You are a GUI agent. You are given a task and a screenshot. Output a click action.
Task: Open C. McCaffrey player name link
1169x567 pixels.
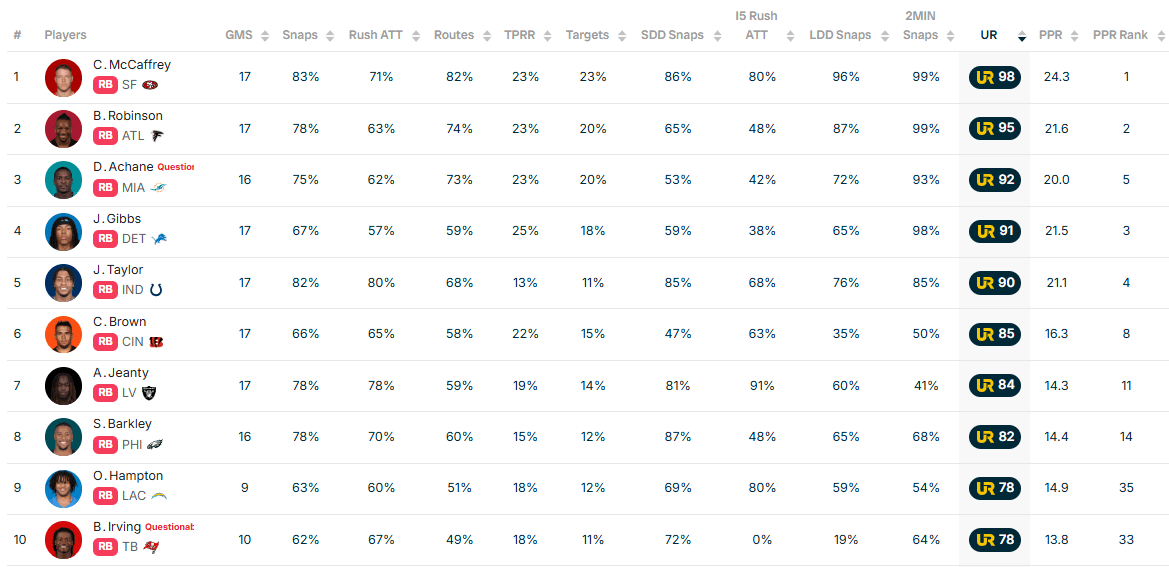click(x=132, y=65)
